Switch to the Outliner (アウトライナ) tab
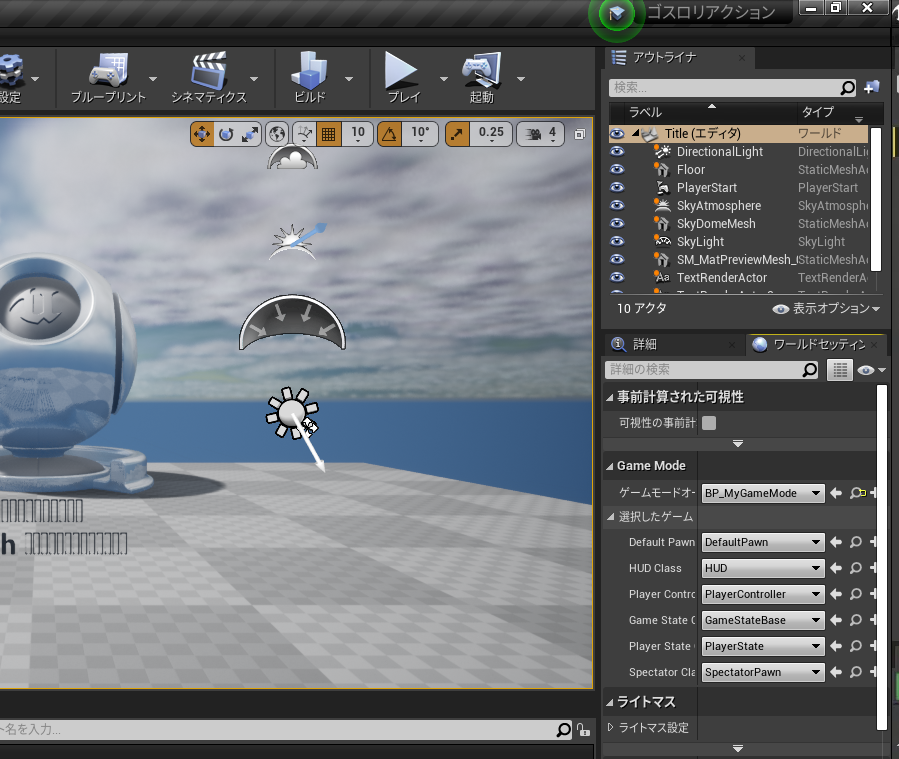This screenshot has width=899, height=759. coord(665,57)
